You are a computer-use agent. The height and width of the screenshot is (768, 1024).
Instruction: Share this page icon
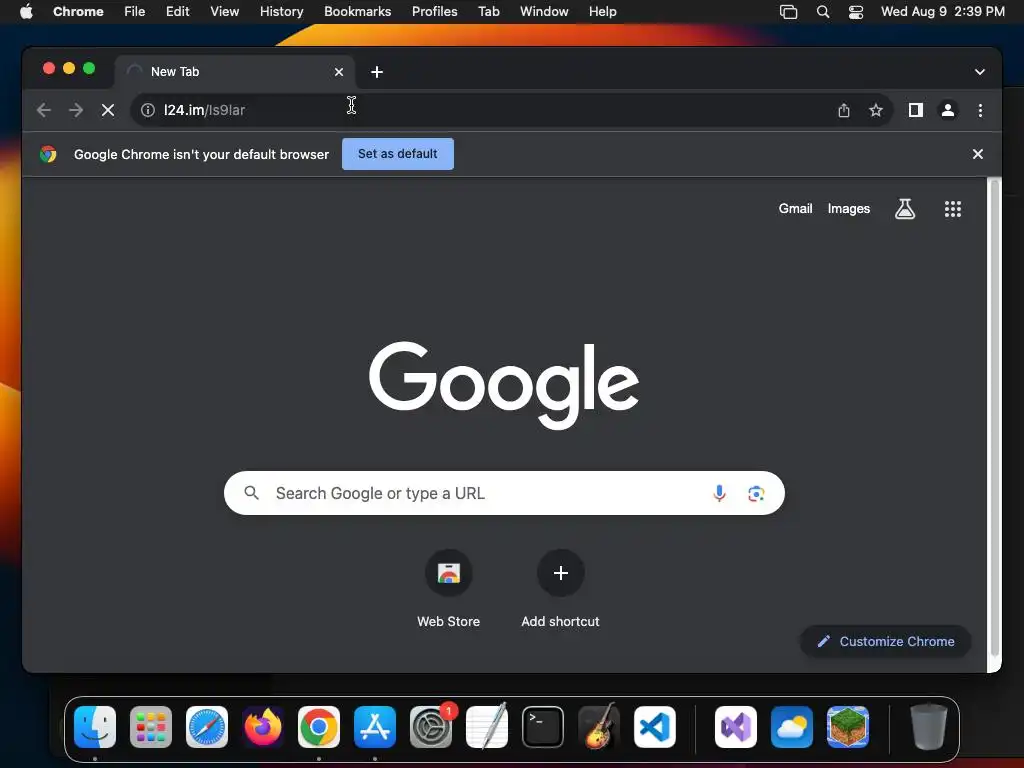[844, 110]
